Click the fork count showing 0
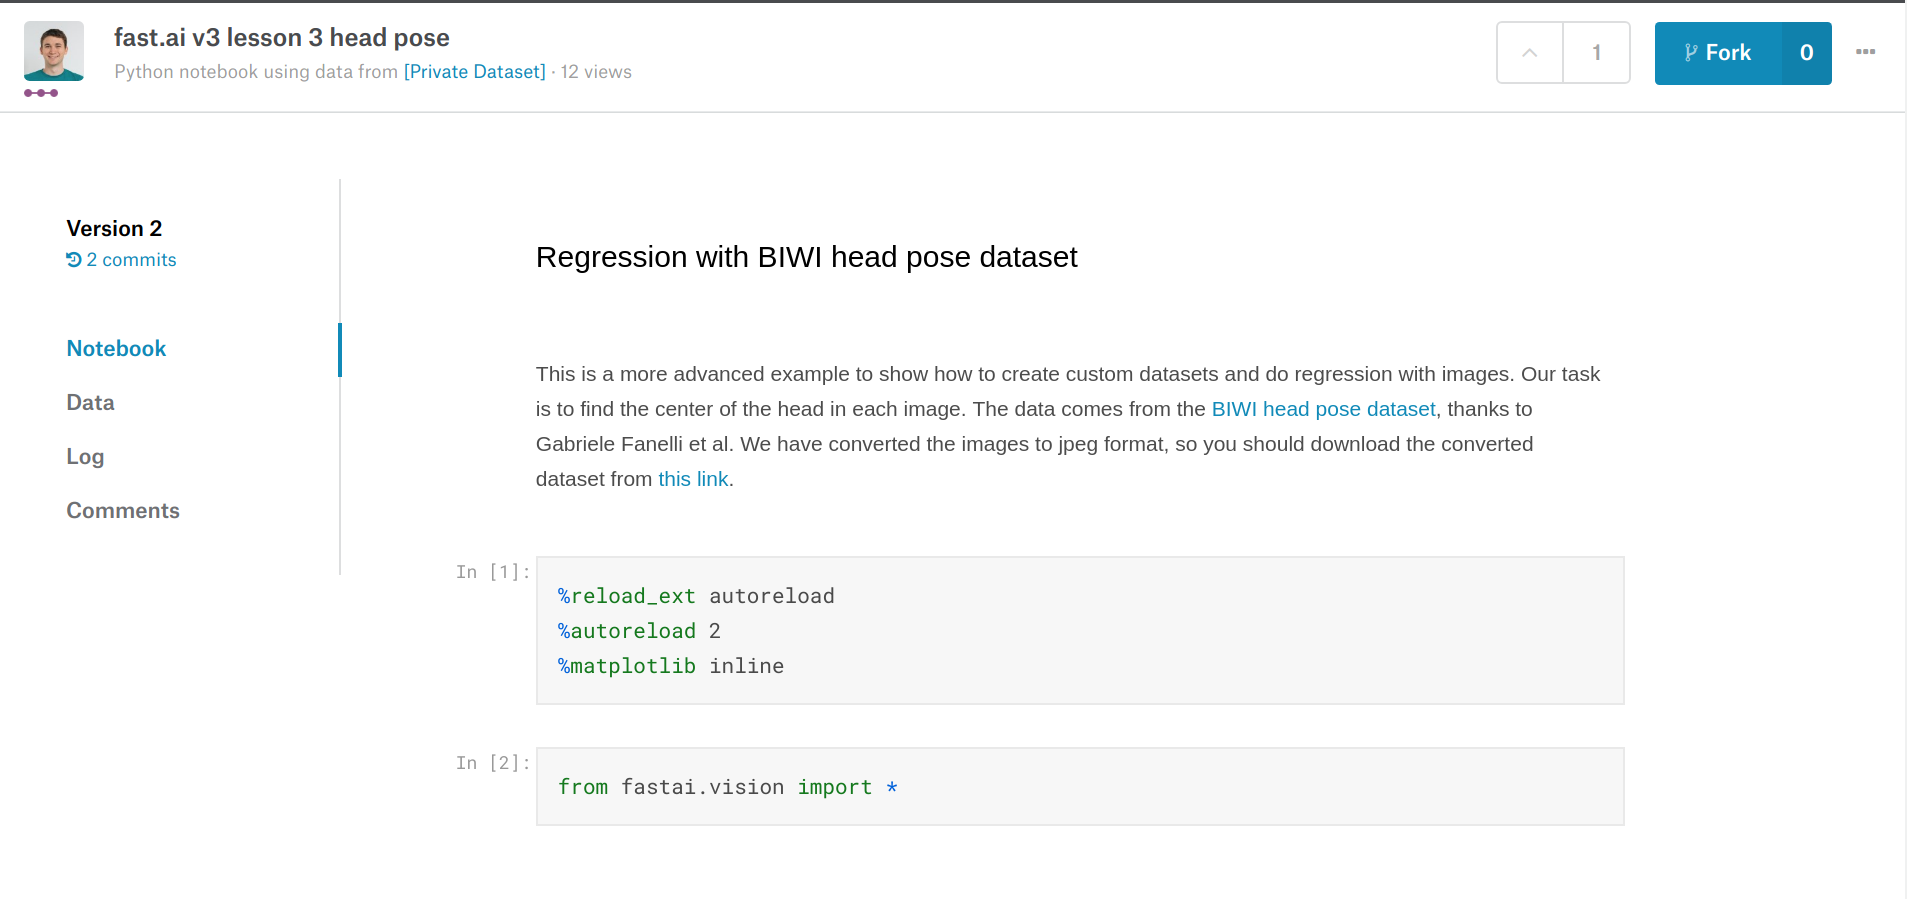The image size is (1907, 899). pos(1806,53)
